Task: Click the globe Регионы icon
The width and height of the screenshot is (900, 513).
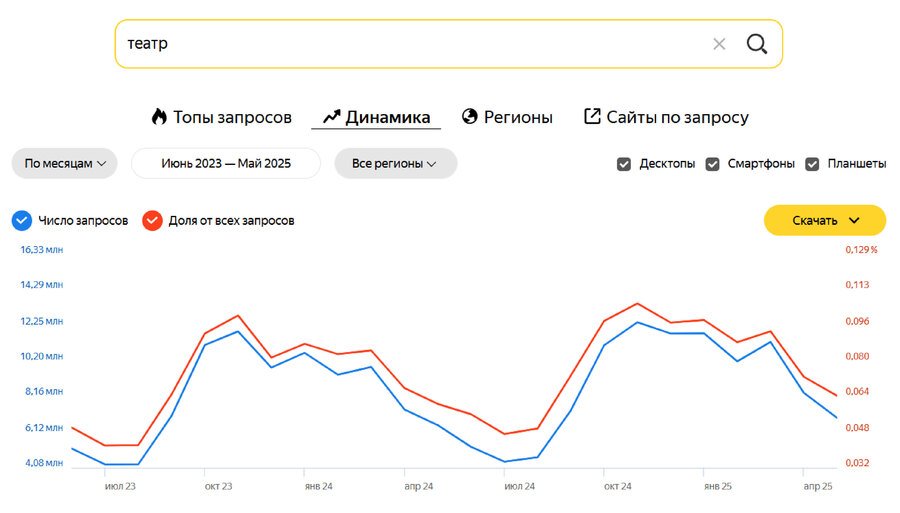Action: pyautogui.click(x=470, y=117)
